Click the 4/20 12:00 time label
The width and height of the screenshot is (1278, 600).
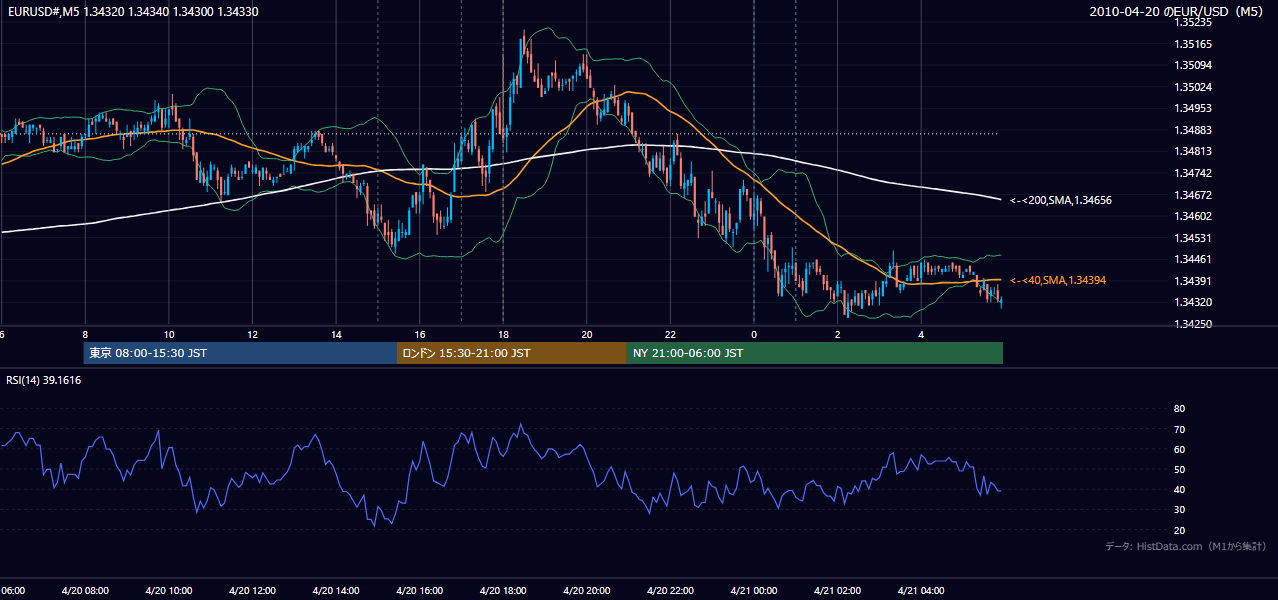[x=252, y=590]
